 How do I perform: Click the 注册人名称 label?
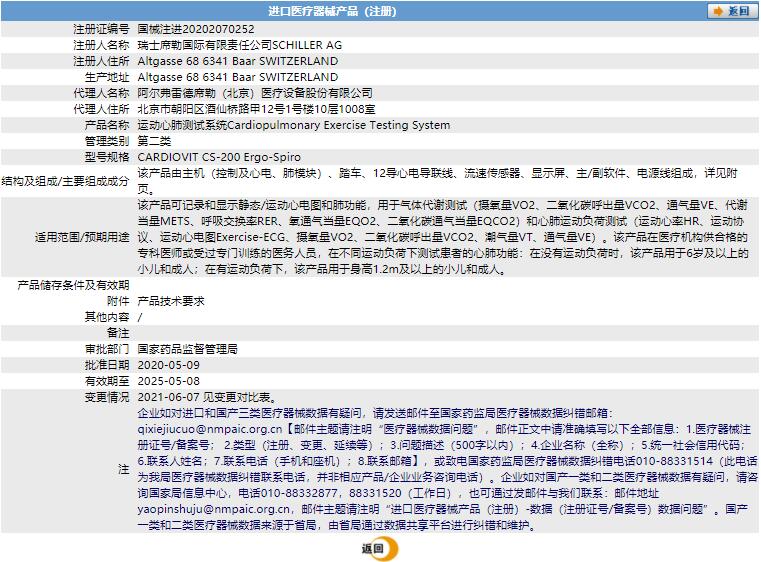[101, 45]
